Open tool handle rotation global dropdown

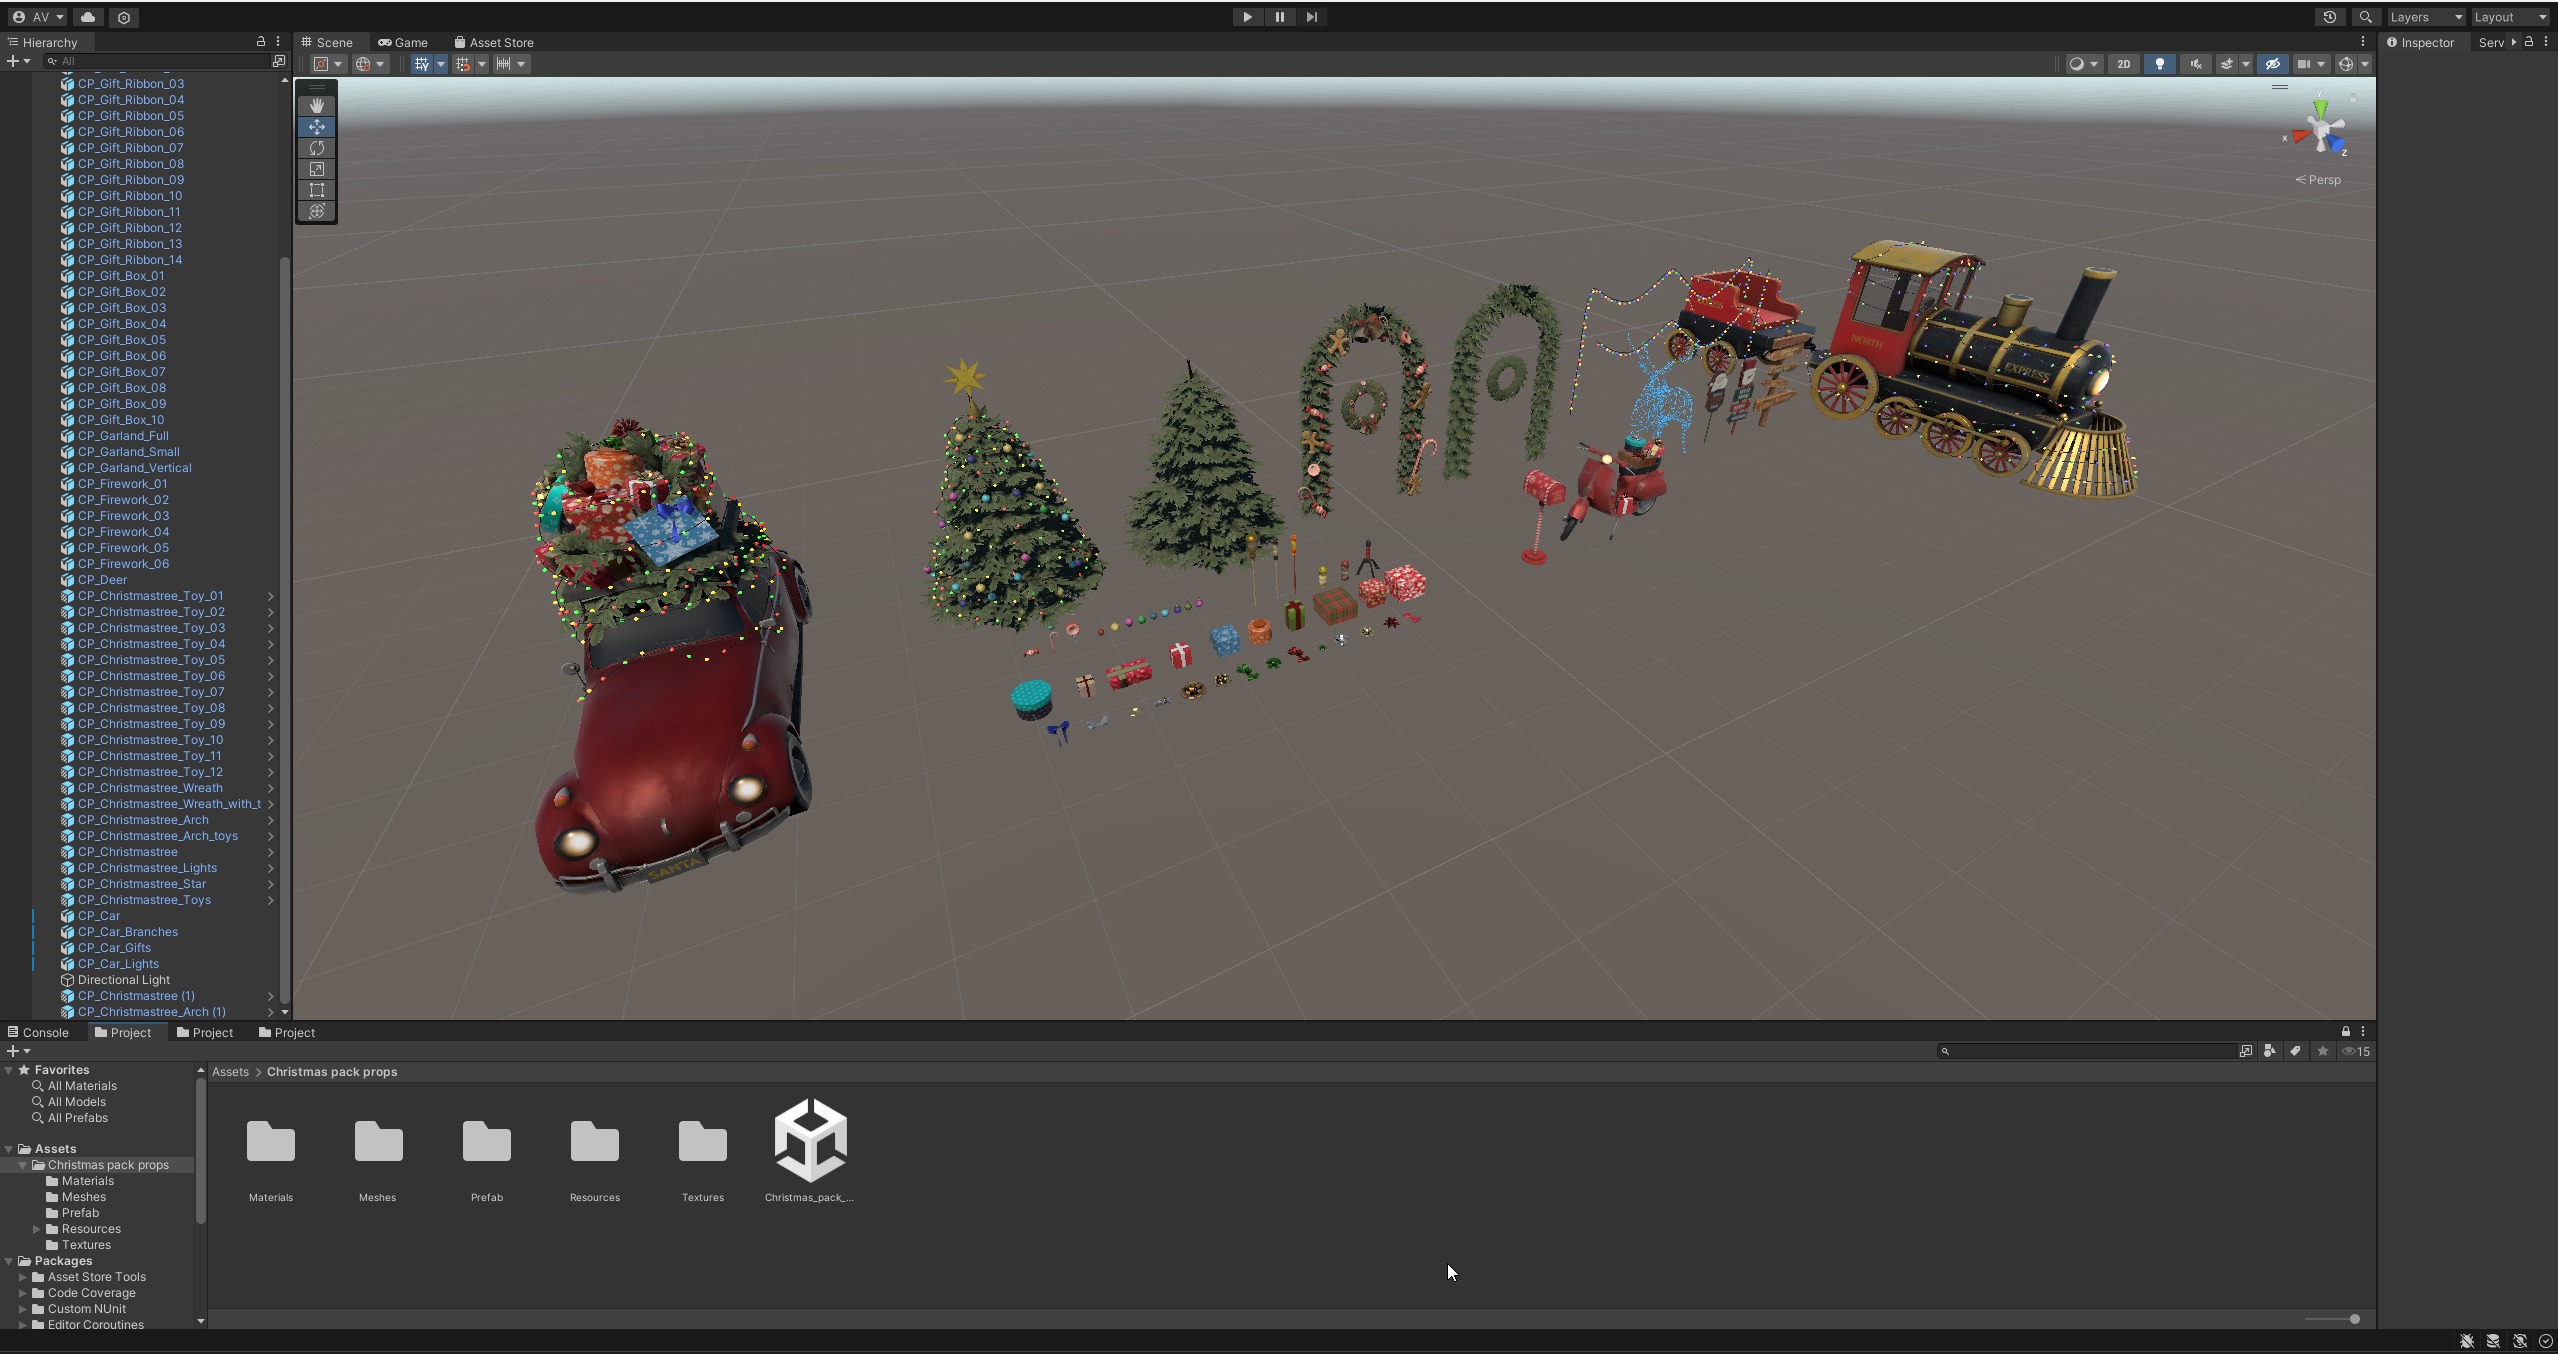pos(369,64)
